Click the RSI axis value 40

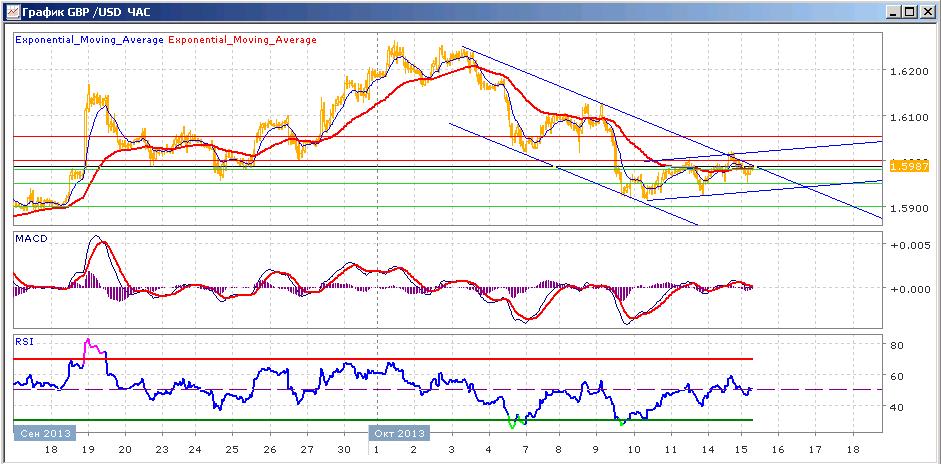point(897,407)
